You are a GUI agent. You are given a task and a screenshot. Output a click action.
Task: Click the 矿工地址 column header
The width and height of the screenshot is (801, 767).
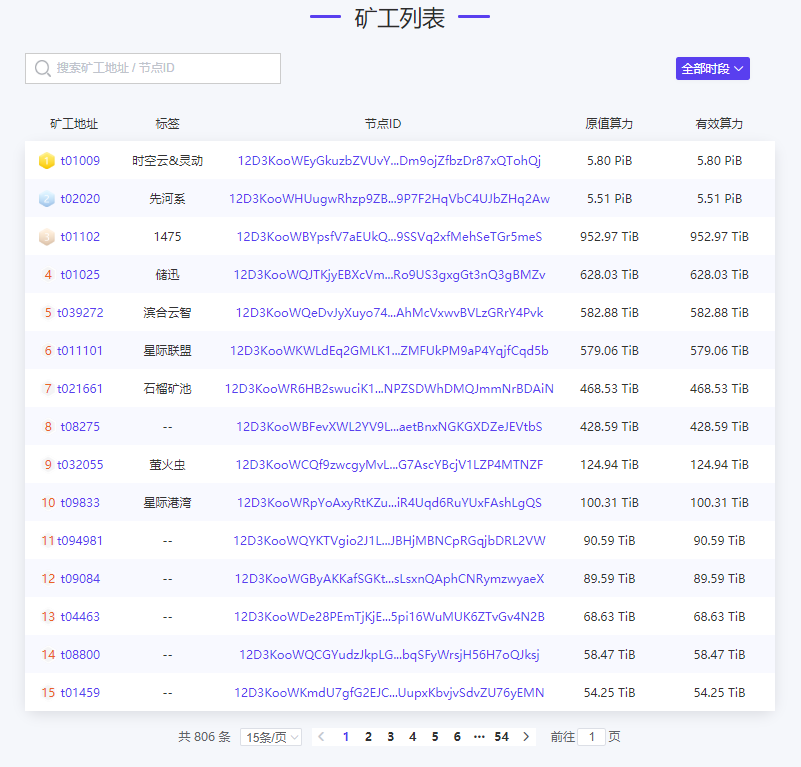(x=74, y=124)
